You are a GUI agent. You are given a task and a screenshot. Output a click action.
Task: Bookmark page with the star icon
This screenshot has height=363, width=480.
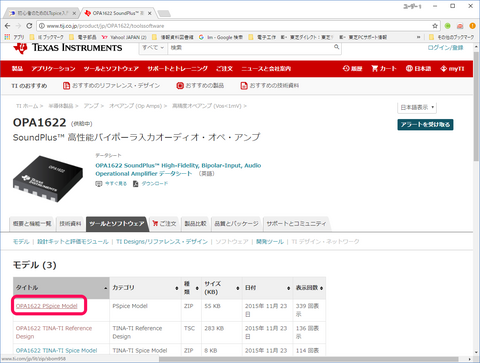pos(435,26)
